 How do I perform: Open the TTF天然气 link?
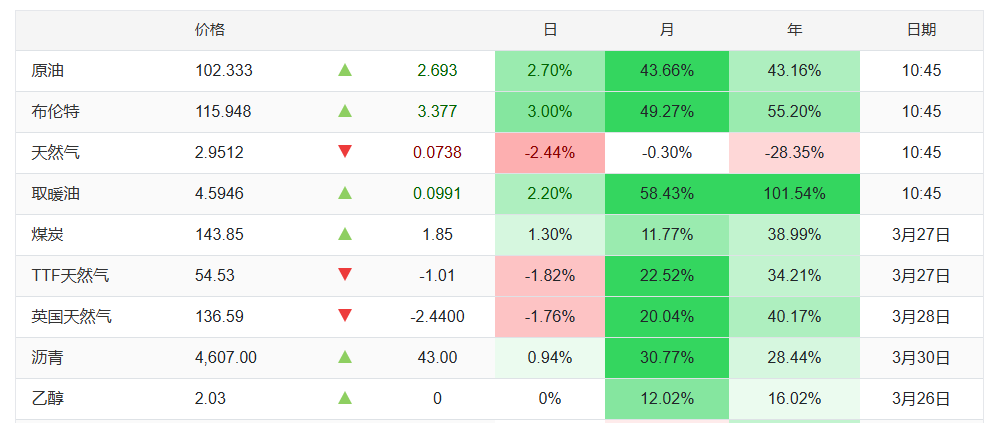click(71, 276)
